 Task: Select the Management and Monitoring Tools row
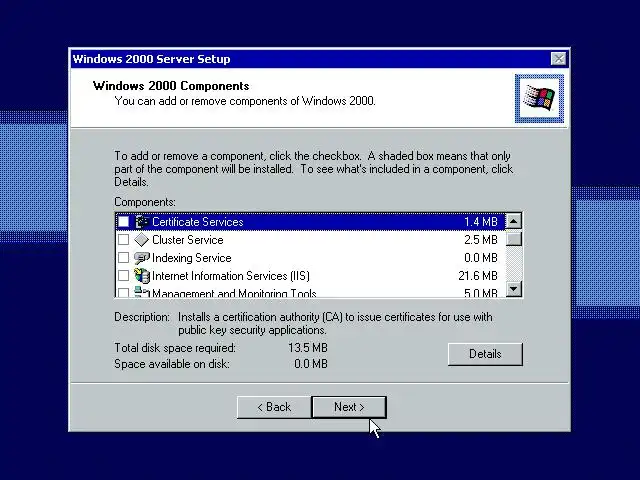coord(310,291)
